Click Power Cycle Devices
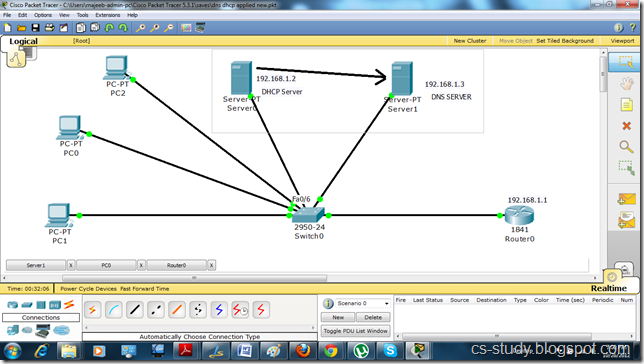 pos(88,289)
